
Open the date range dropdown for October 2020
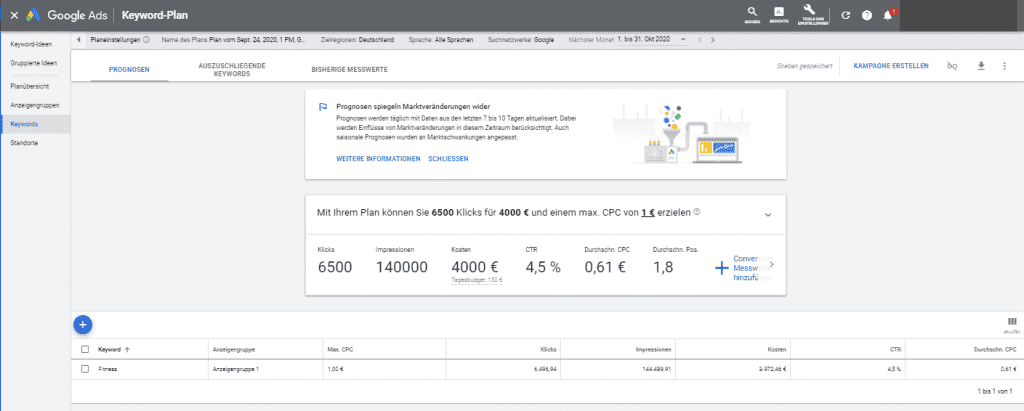[x=686, y=40]
